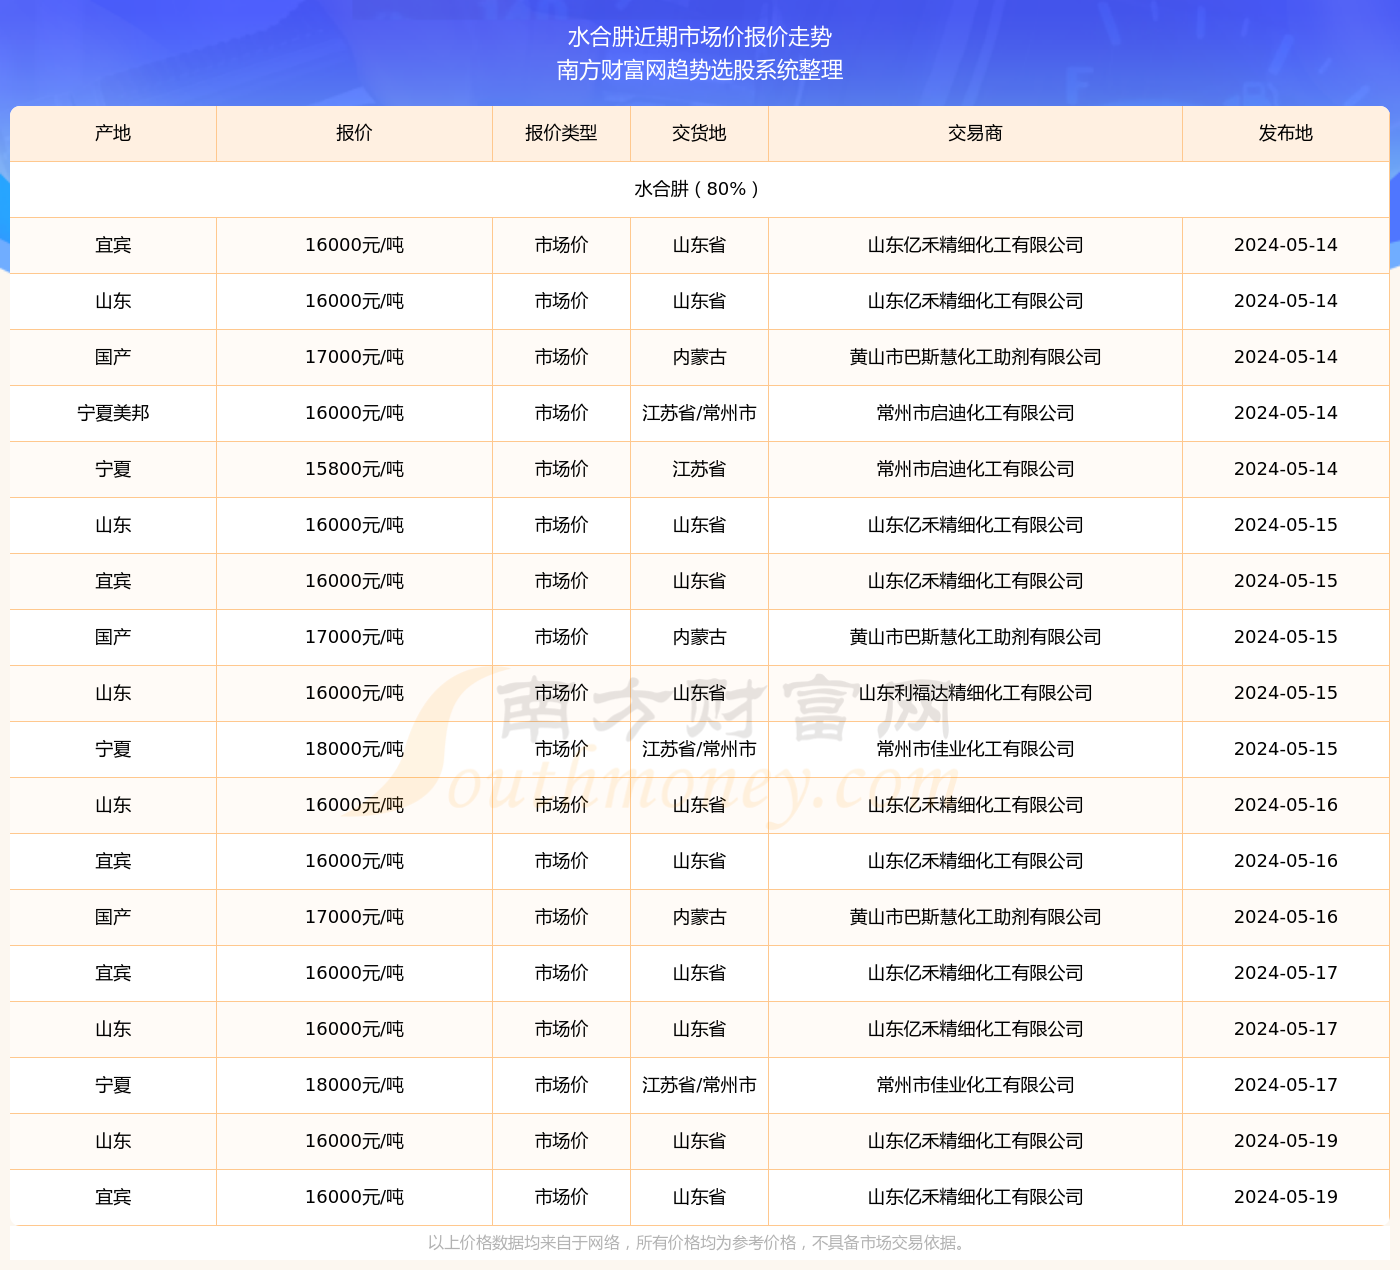Click the 山东利福达精细化工有限公司 trader cell
Viewport: 1400px width, 1270px height.
point(975,693)
